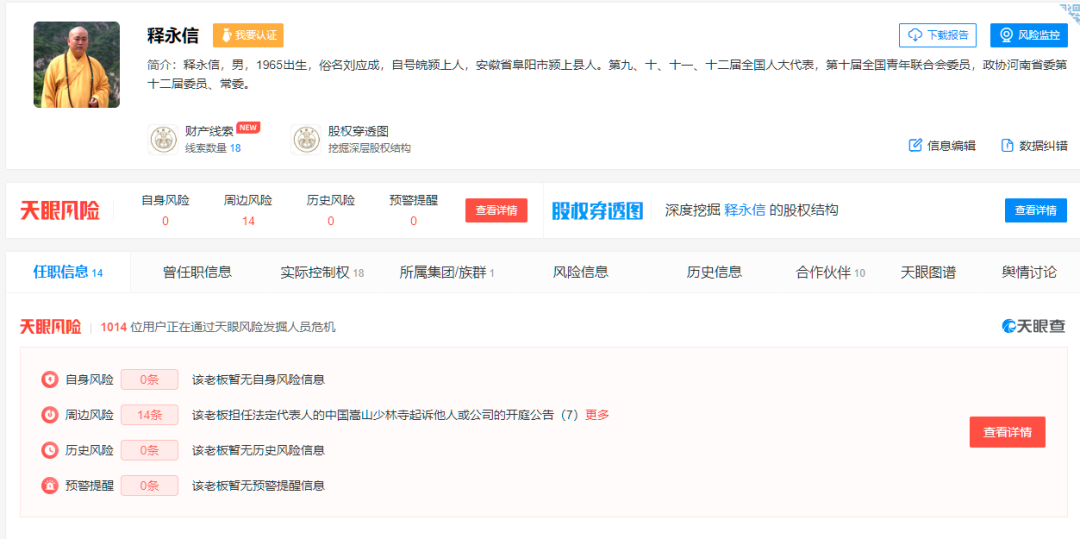
Task: Switch to the 历史信息 tab
Action: pyautogui.click(x=714, y=273)
